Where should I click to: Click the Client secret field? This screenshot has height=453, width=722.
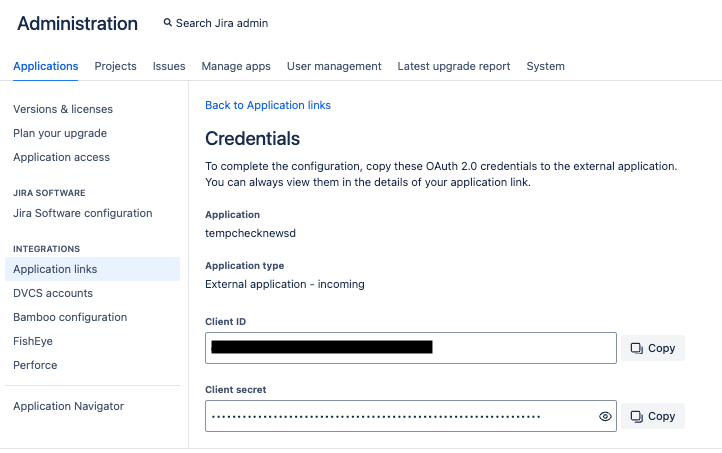pyautogui.click(x=400, y=416)
